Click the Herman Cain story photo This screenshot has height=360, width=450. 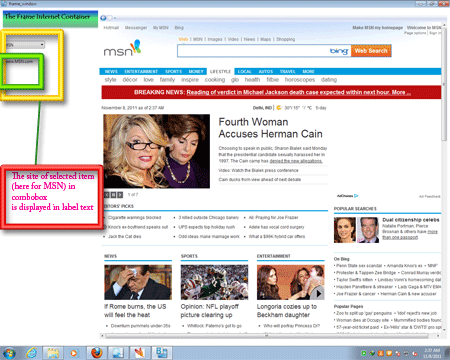157,151
